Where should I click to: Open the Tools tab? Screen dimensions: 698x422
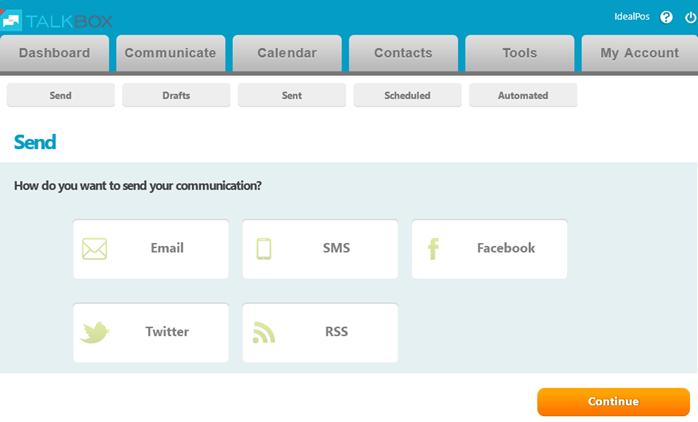coord(519,53)
